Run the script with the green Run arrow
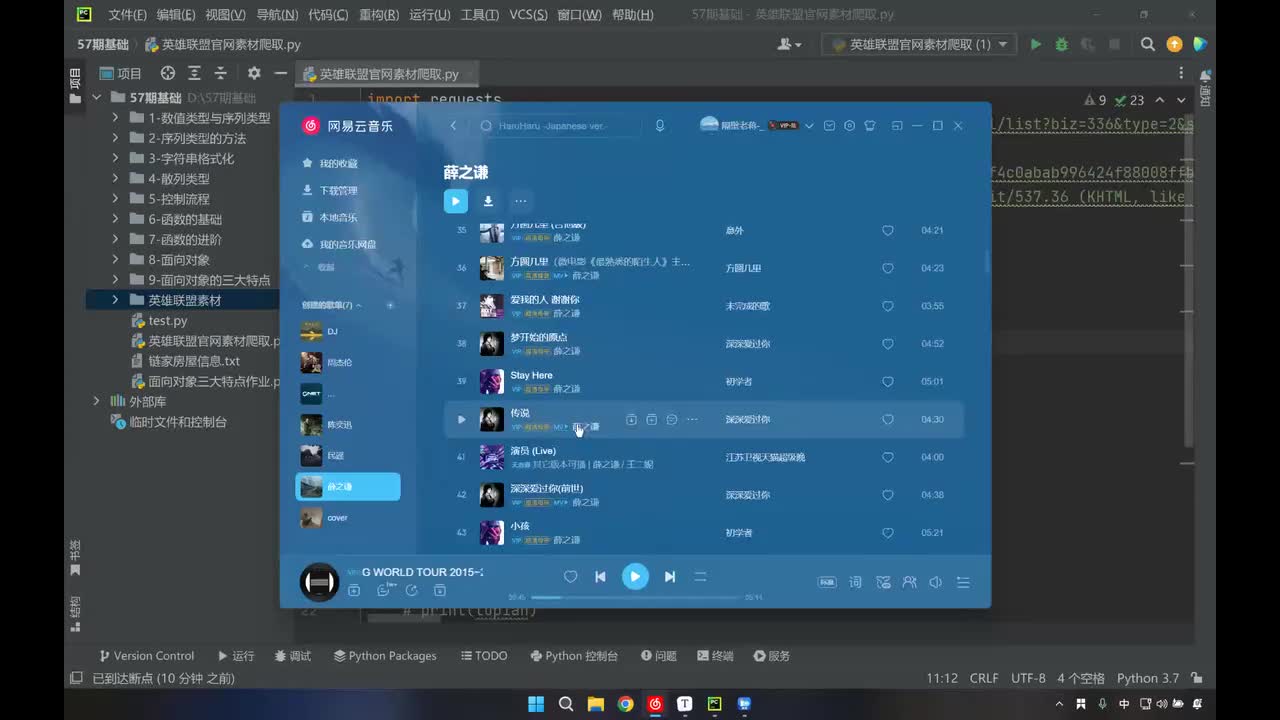 (x=1036, y=44)
